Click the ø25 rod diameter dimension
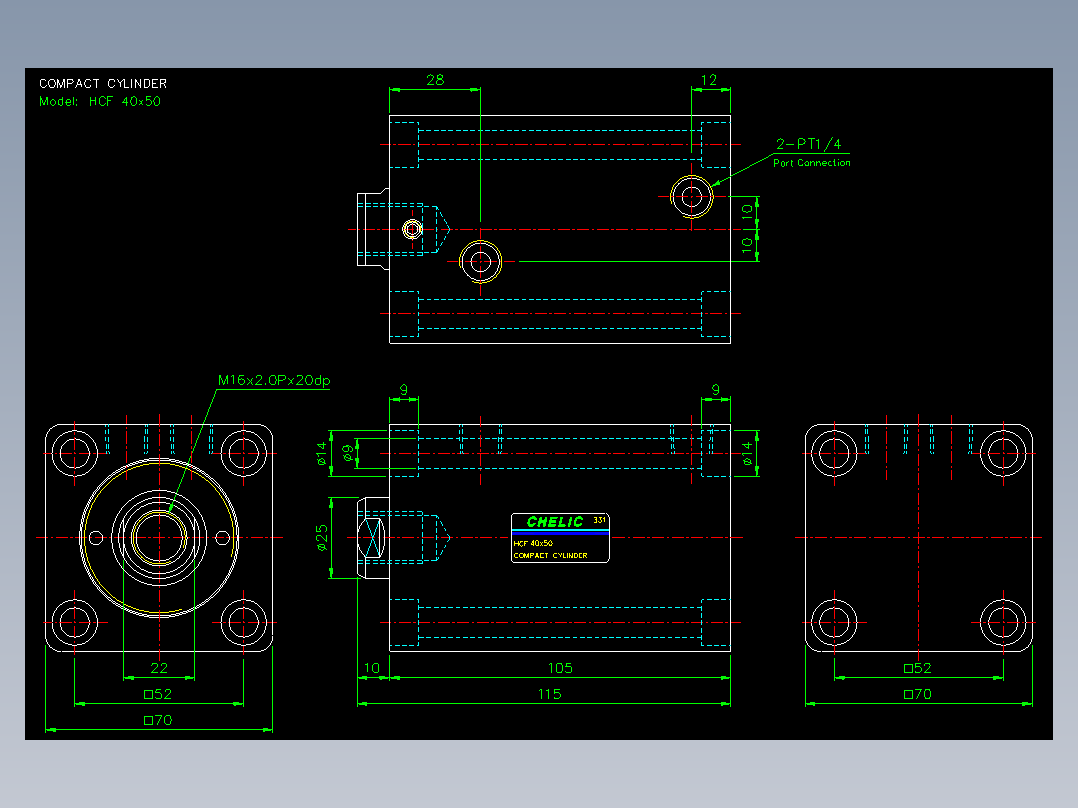This screenshot has width=1078, height=808. tap(322, 538)
